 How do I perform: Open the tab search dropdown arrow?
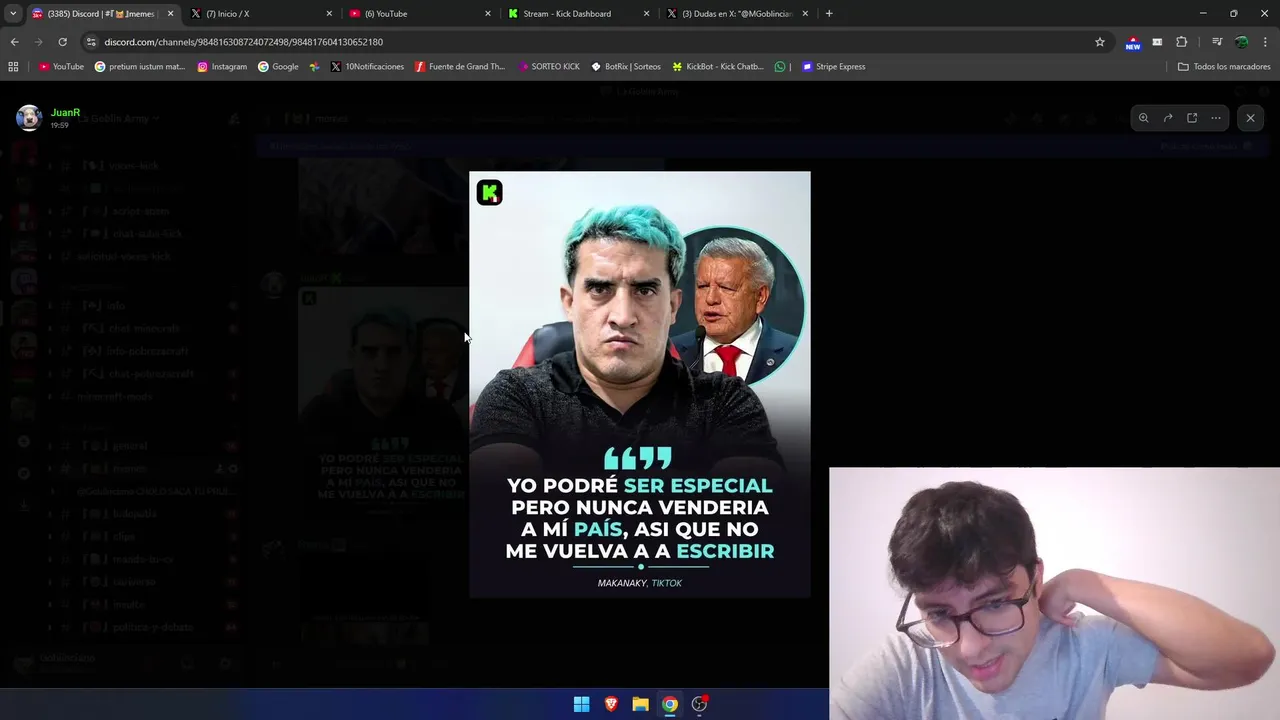coord(12,14)
